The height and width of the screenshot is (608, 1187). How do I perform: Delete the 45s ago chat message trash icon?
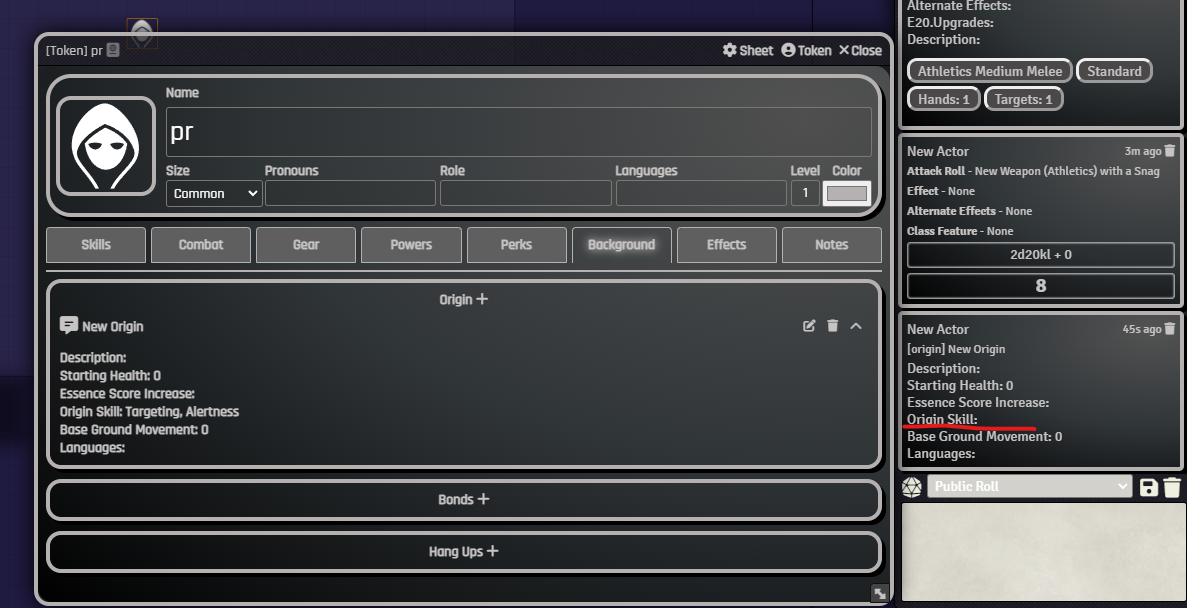pyautogui.click(x=1172, y=328)
